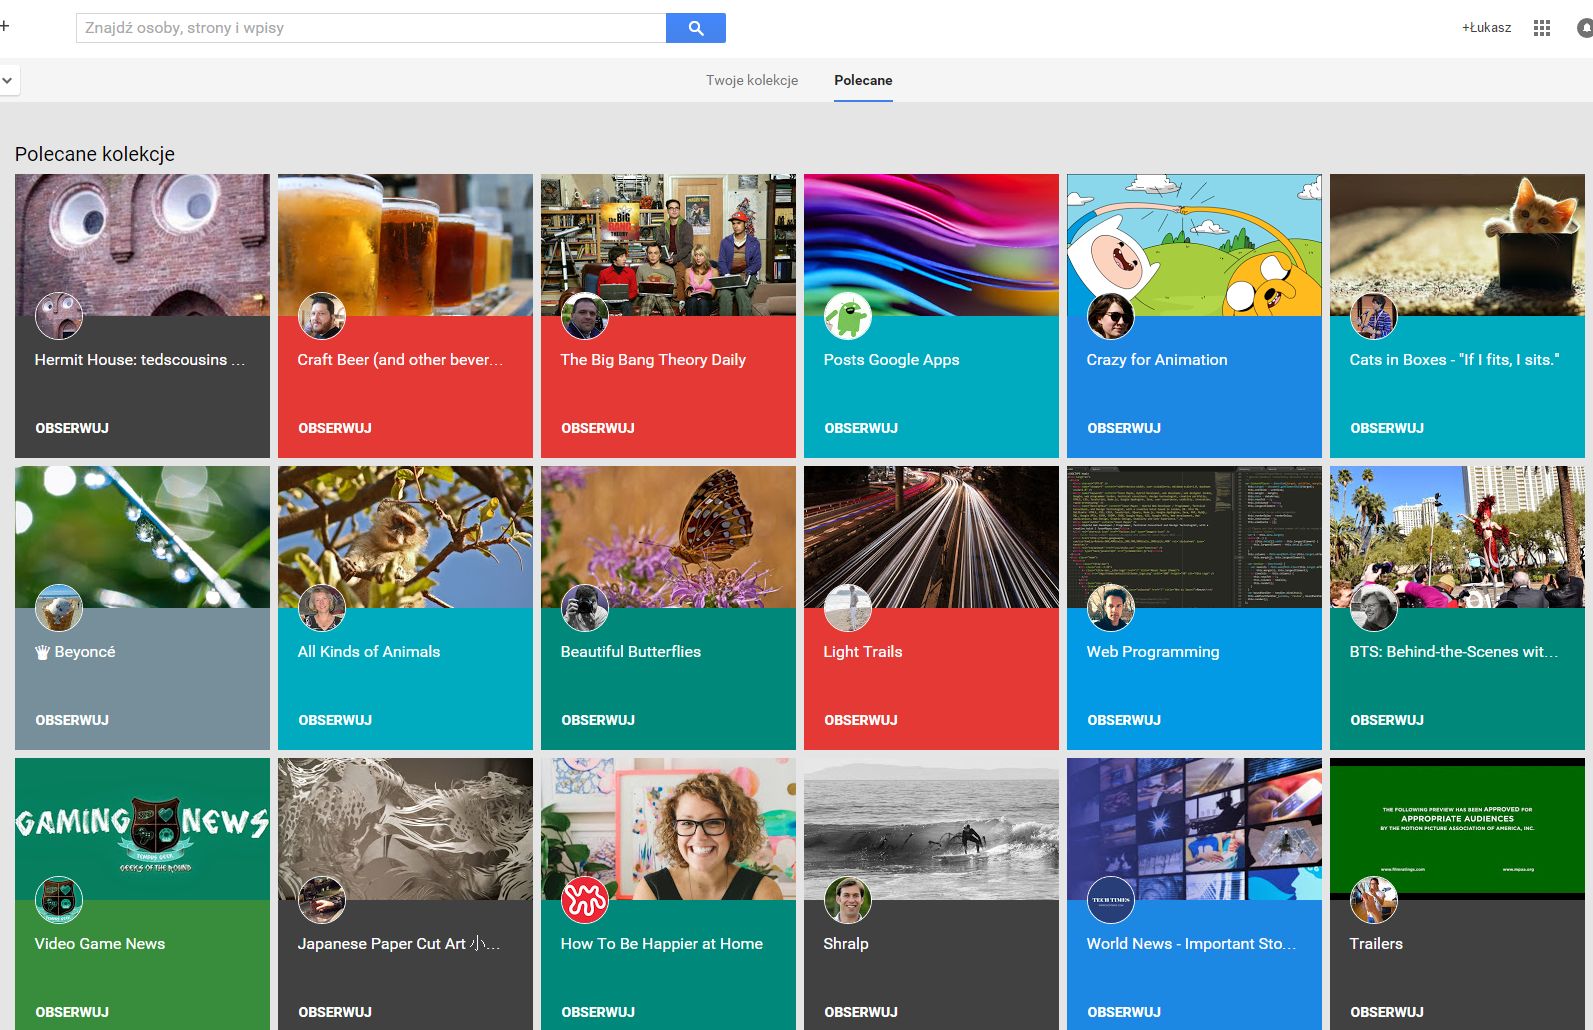This screenshot has width=1593, height=1030.
Task: Follow Video Game News via OBSERWUJ
Action: [72, 1012]
